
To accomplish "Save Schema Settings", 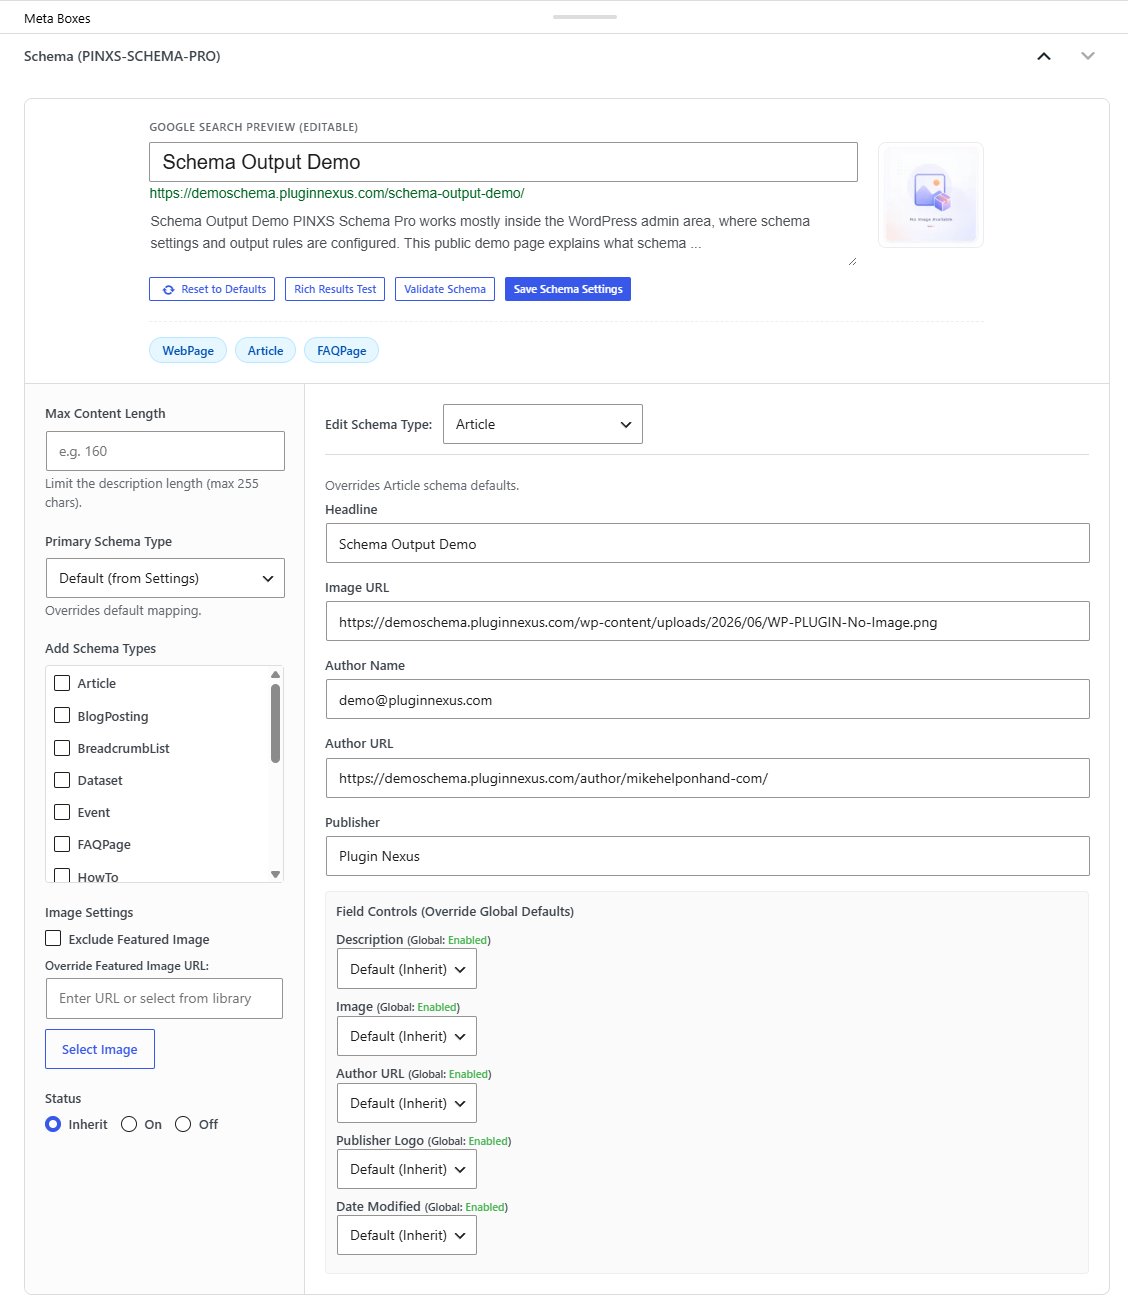I will coord(568,289).
